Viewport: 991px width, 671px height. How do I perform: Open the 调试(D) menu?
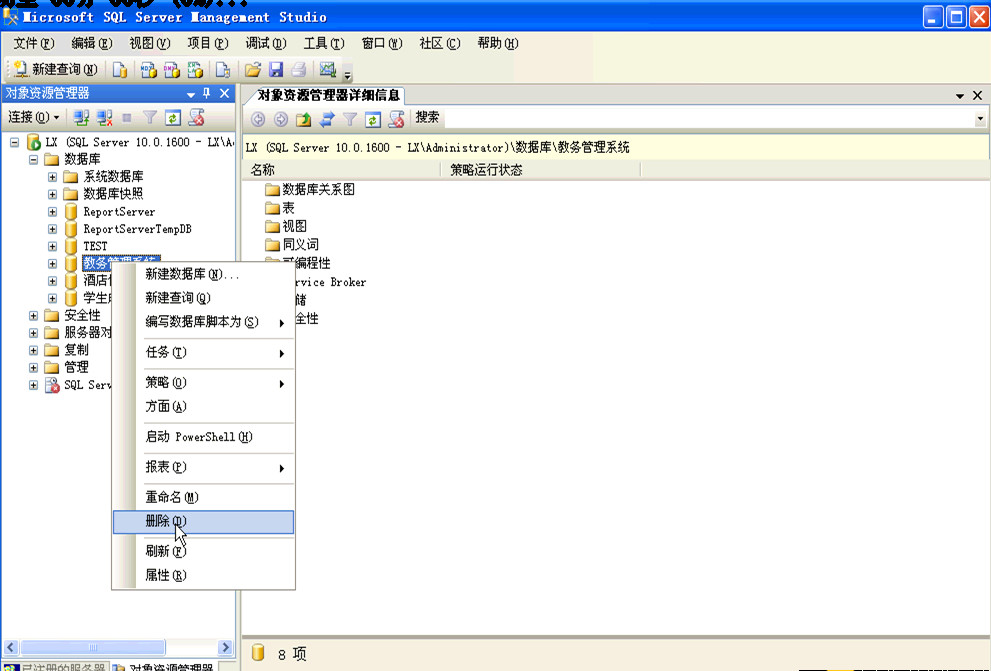(x=265, y=43)
